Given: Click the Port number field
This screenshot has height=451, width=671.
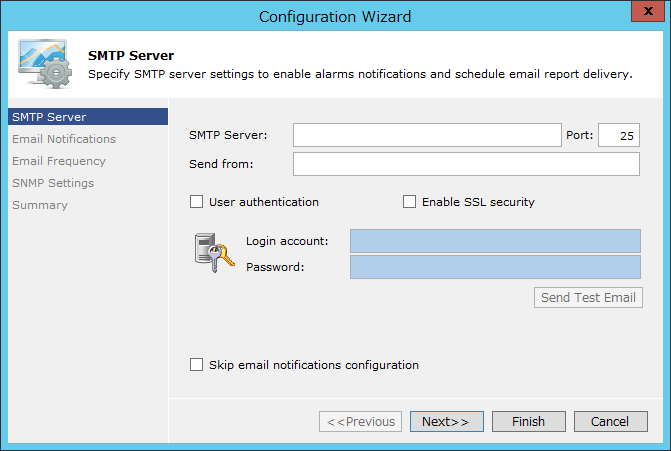Looking at the screenshot, I should [x=619, y=135].
